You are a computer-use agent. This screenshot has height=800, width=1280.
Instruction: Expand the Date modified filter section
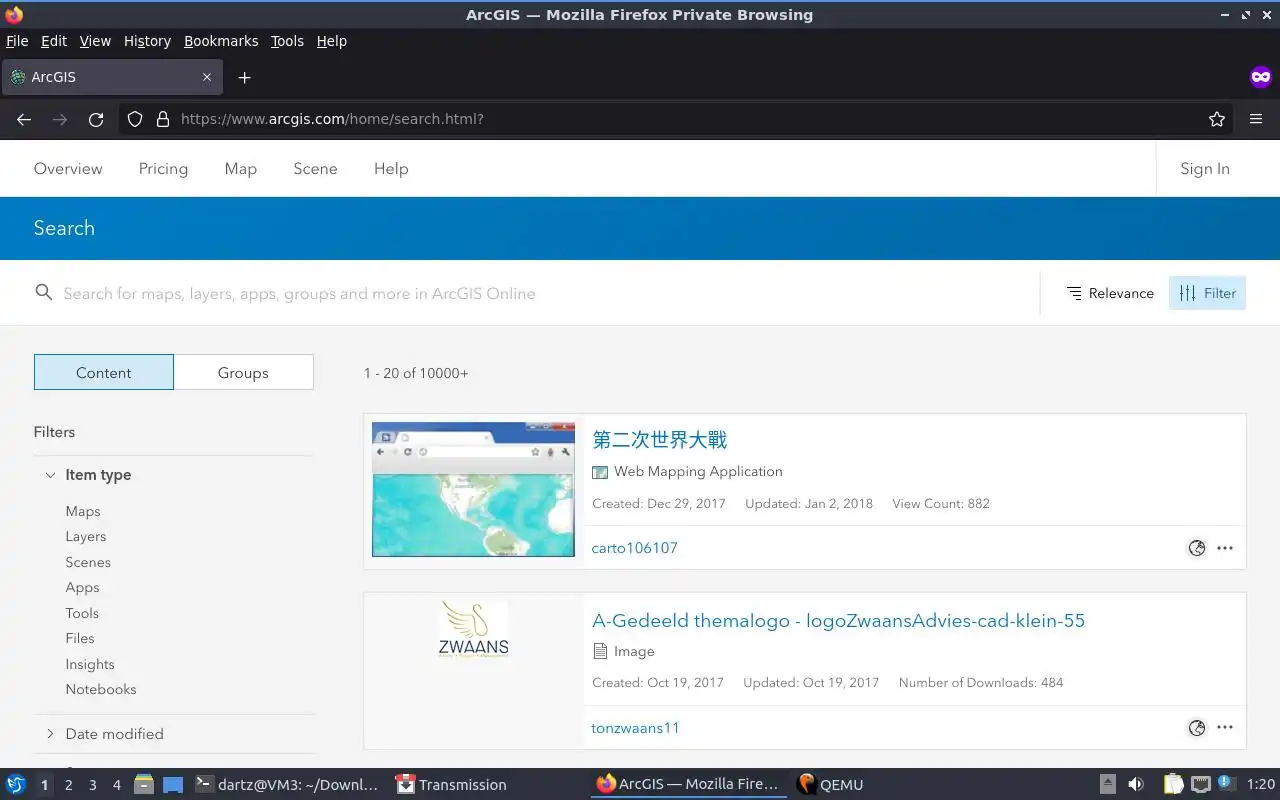[104, 734]
